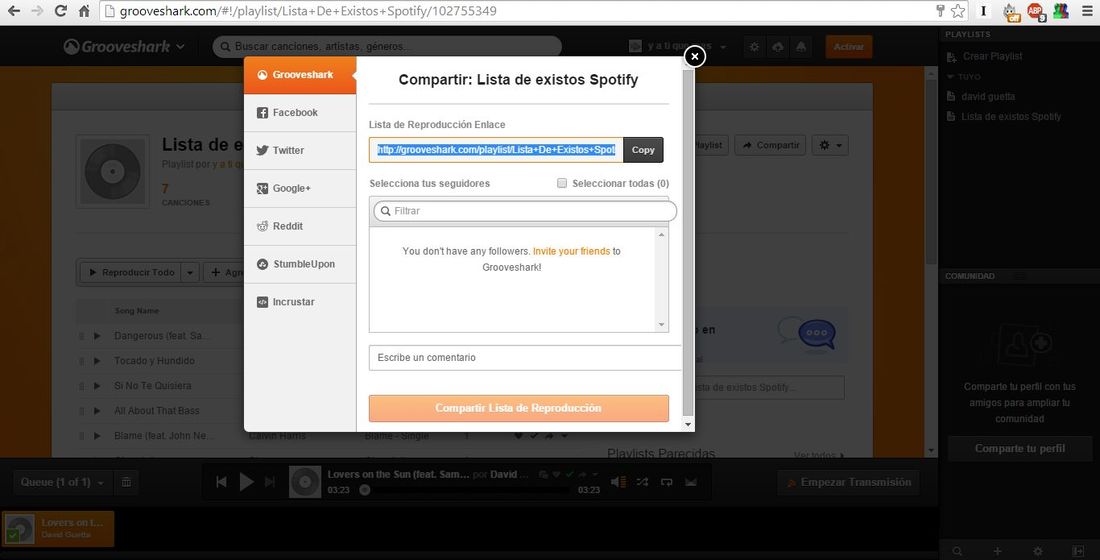Open the david guetta playlist
1100x560 pixels.
click(981, 97)
